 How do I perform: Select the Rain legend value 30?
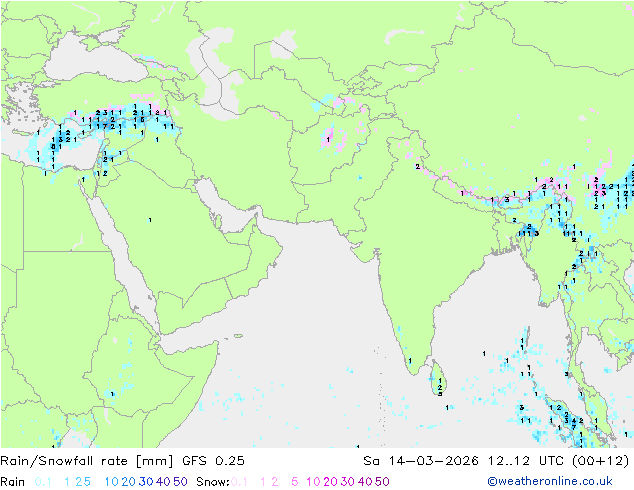click(146, 482)
